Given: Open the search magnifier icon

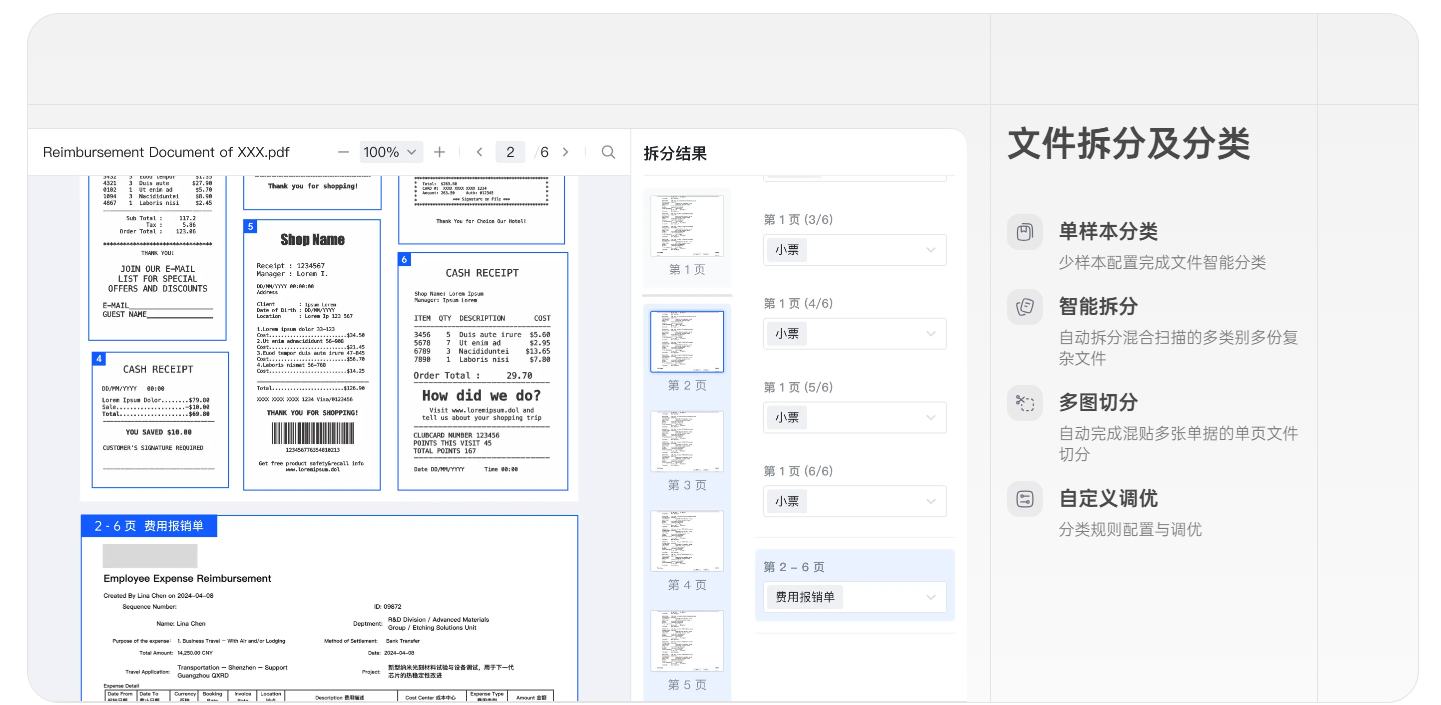Looking at the screenshot, I should (x=608, y=151).
